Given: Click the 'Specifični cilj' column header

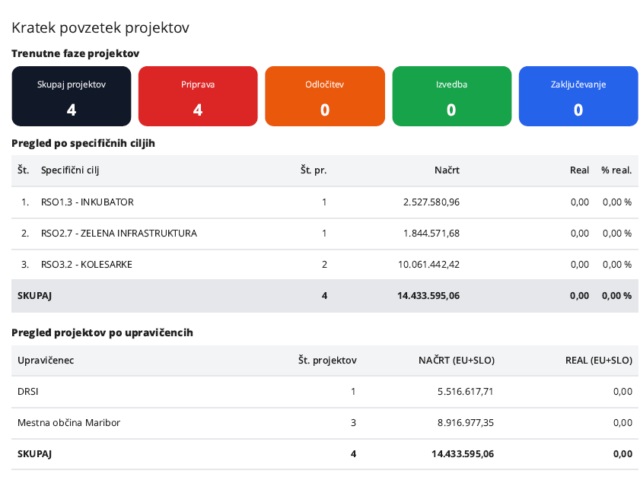Looking at the screenshot, I should (70, 170).
